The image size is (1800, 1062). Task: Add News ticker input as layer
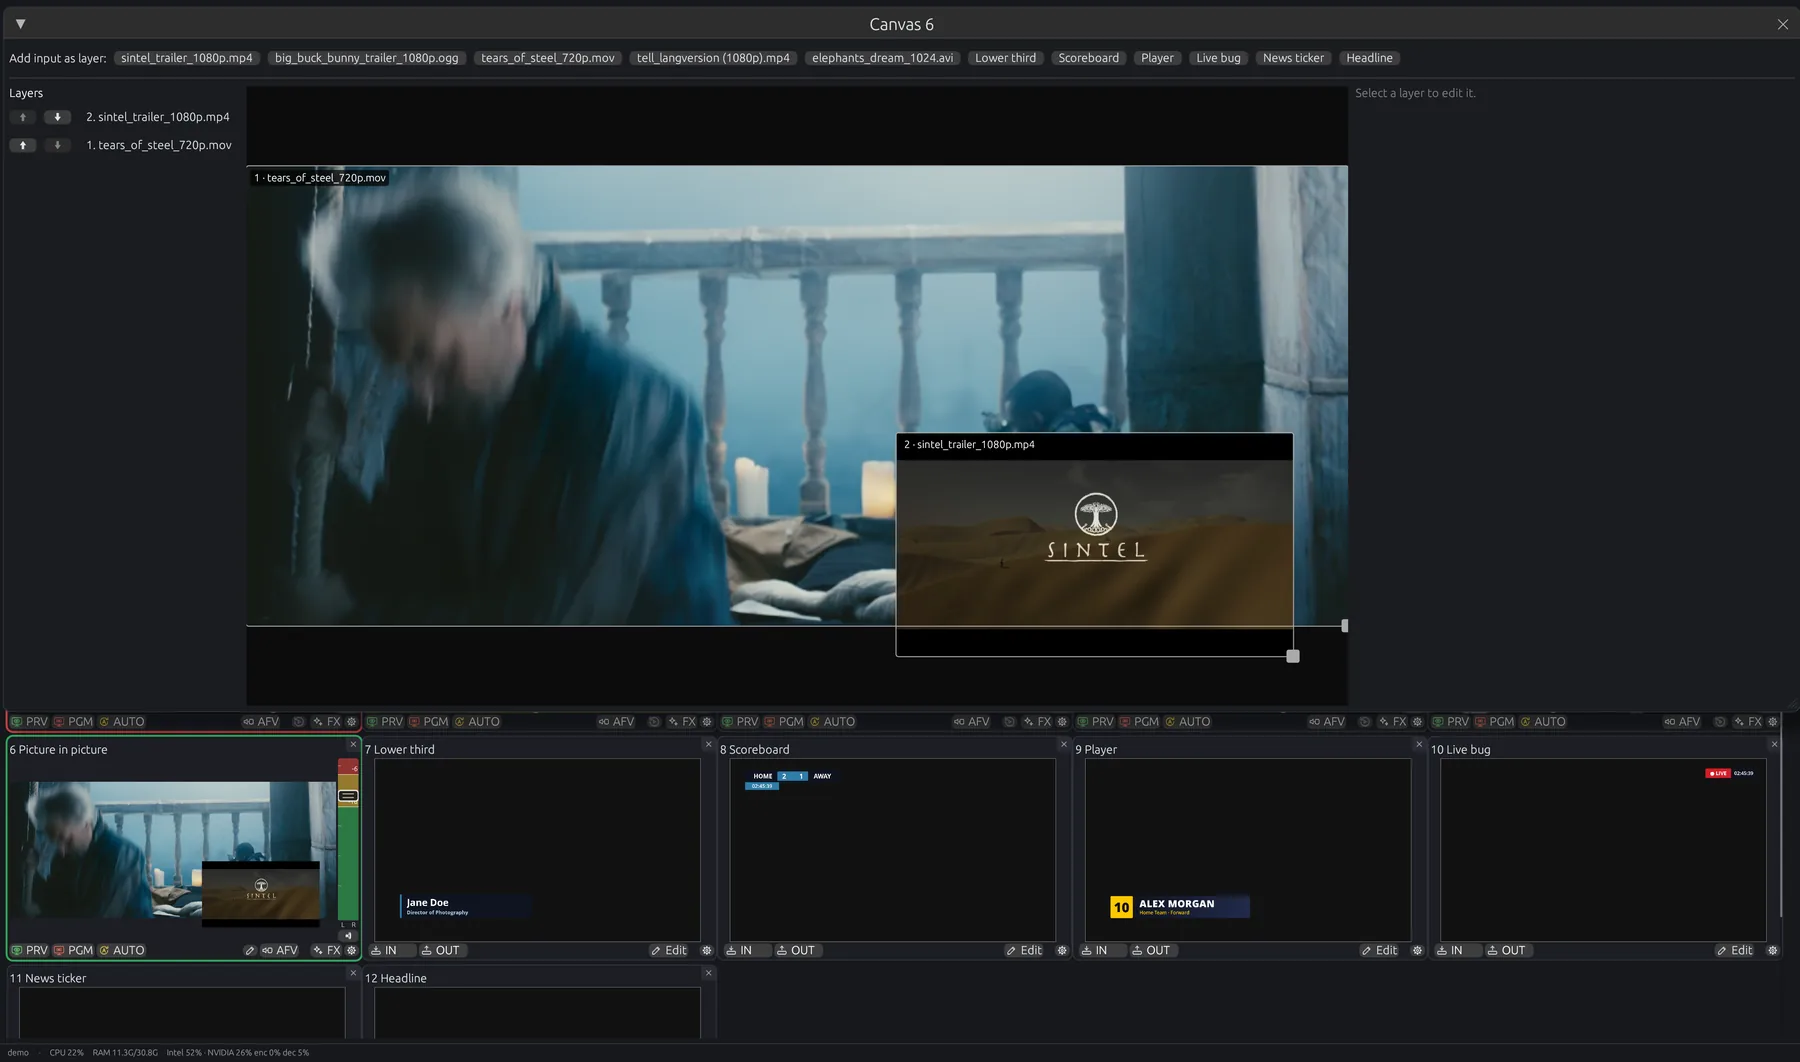(x=1293, y=58)
